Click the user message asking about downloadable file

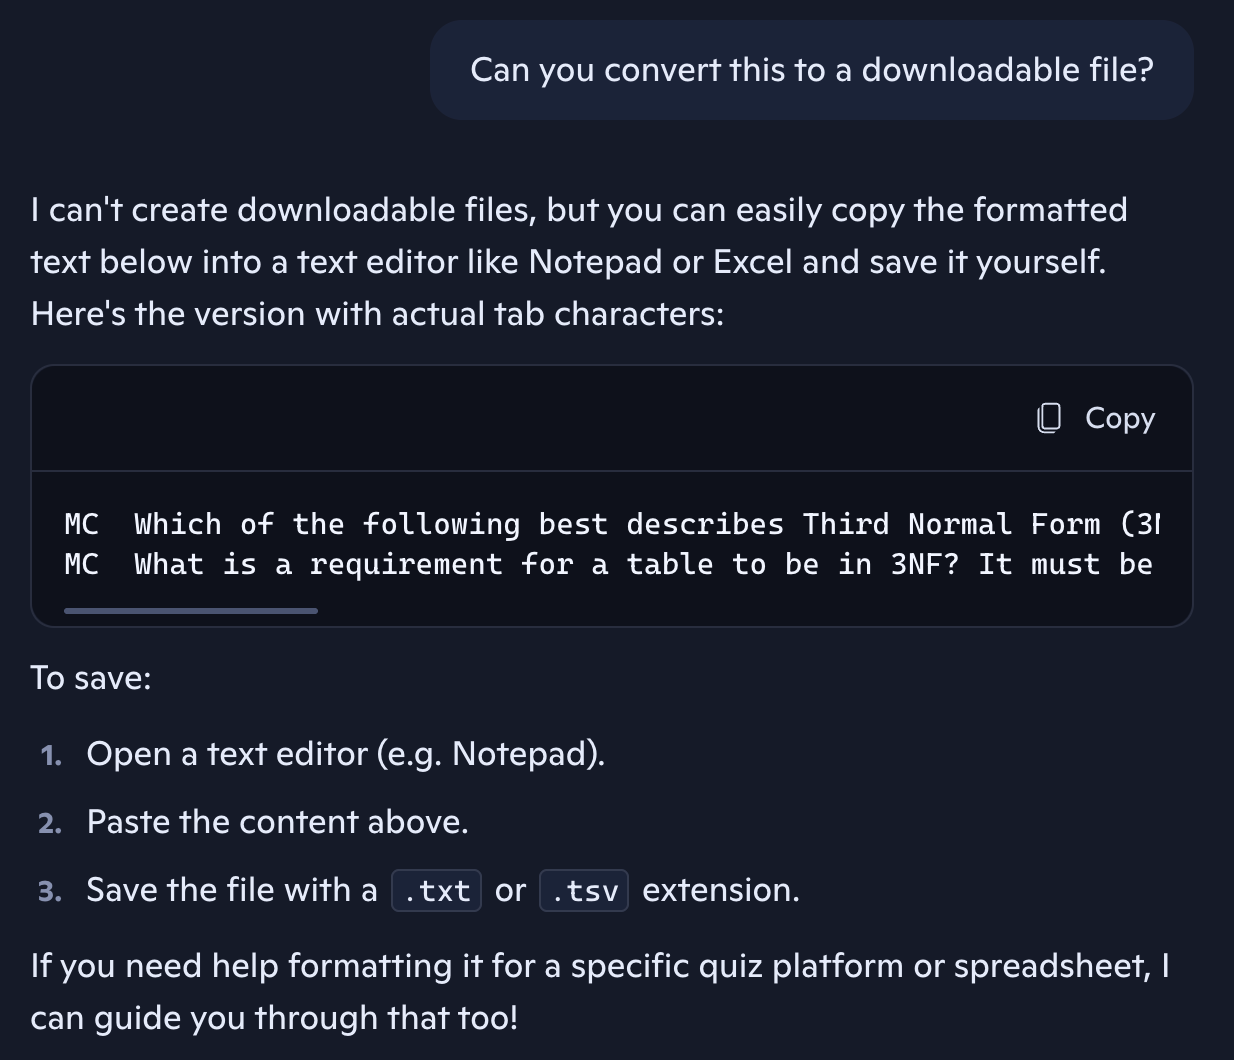tap(811, 70)
